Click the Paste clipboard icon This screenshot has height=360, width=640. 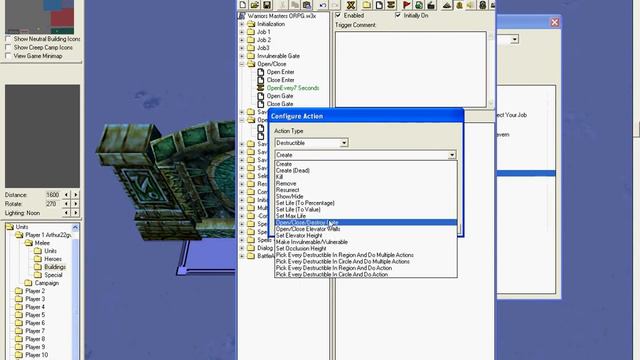[307, 5]
